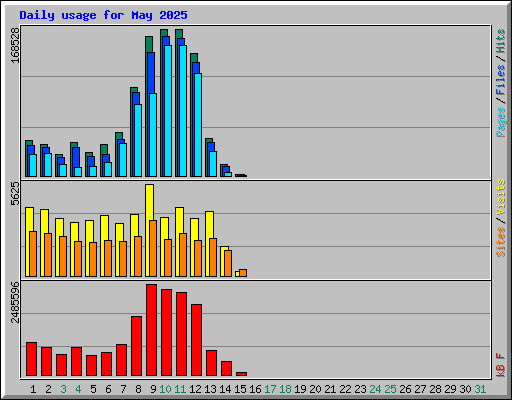Click the day 1 orange sites bar
The width and height of the screenshot is (512, 400).
(x=33, y=254)
